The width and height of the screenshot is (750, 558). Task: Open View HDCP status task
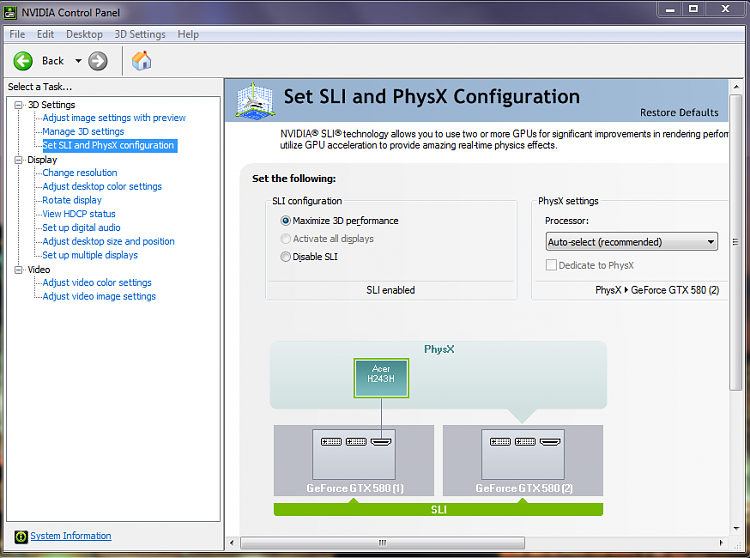[x=79, y=214]
